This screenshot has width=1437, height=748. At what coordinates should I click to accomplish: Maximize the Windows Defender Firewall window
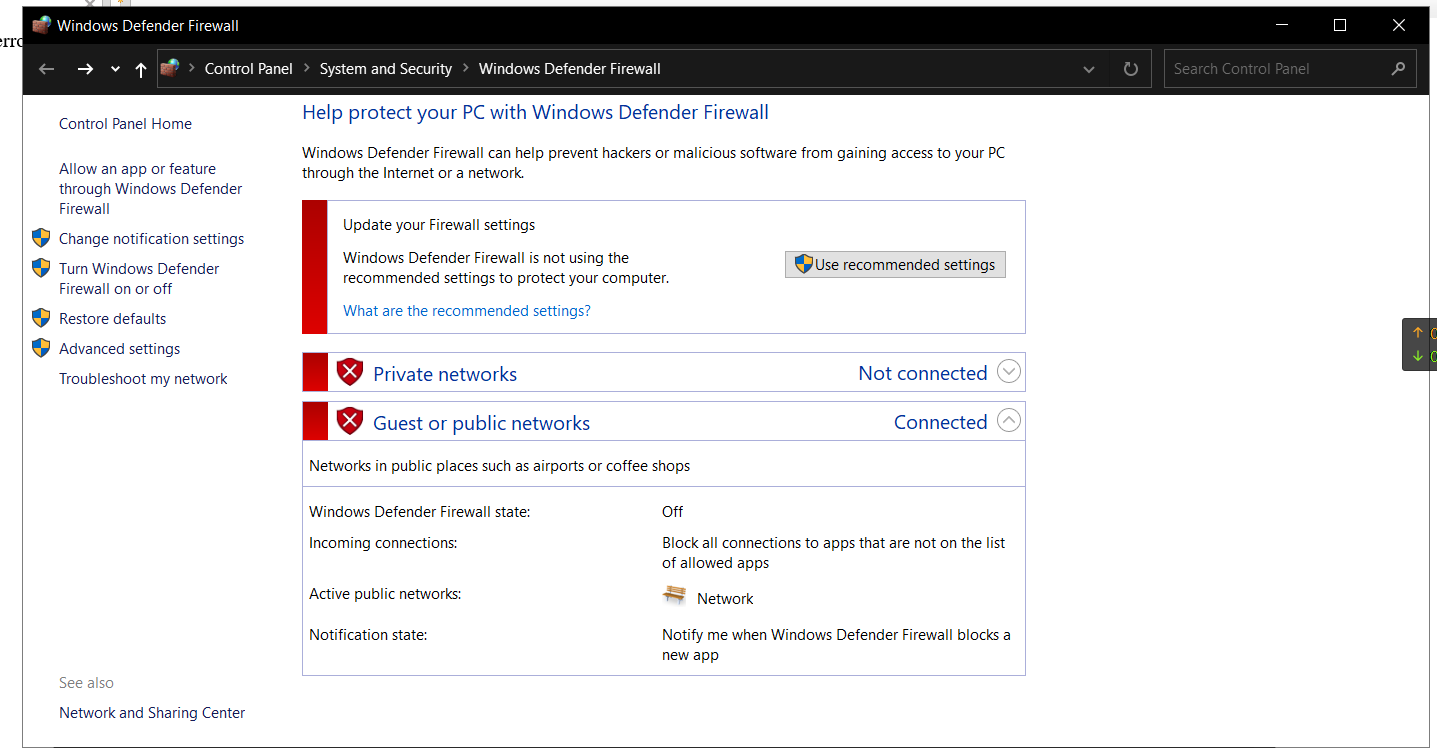point(1340,25)
